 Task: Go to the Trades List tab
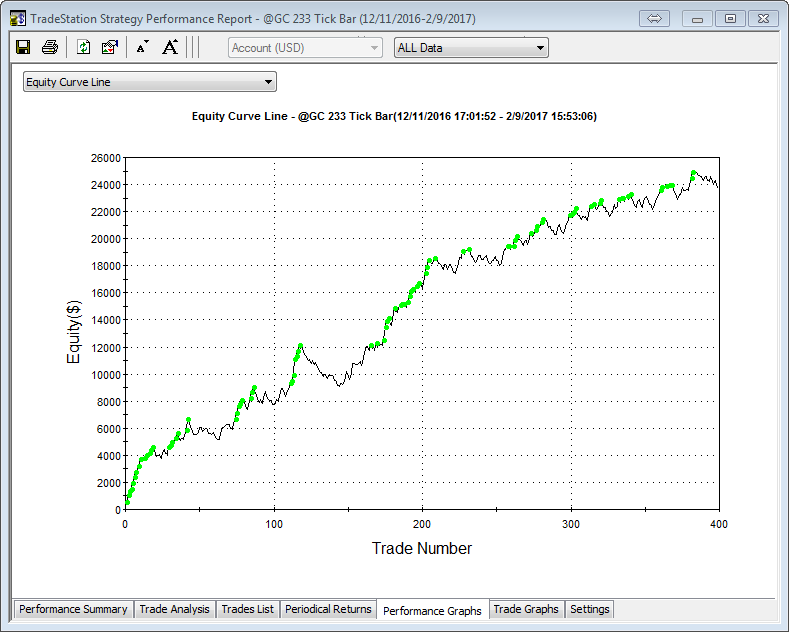coord(247,609)
